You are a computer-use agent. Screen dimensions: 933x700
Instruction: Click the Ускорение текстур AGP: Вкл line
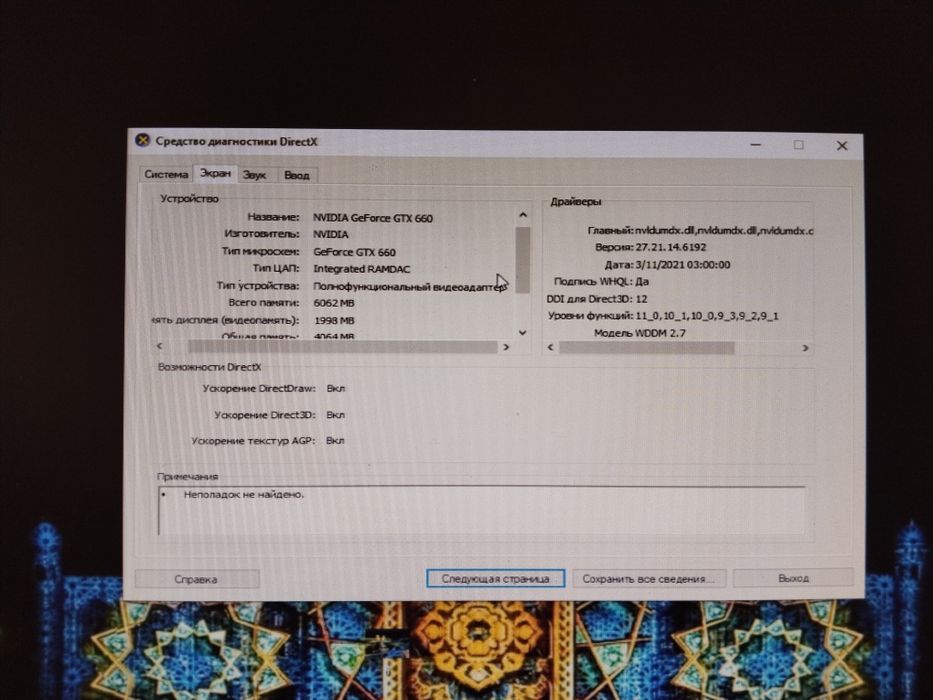pos(268,441)
